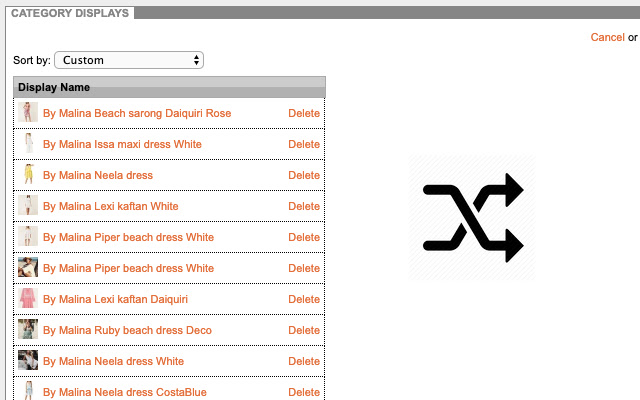Open By Malina Neela dress White

[x=113, y=361]
